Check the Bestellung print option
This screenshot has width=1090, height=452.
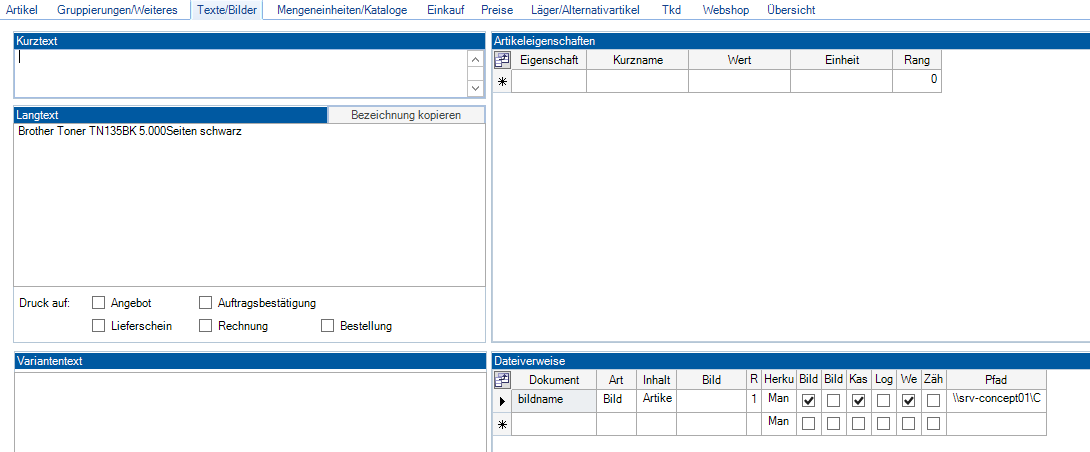[328, 325]
